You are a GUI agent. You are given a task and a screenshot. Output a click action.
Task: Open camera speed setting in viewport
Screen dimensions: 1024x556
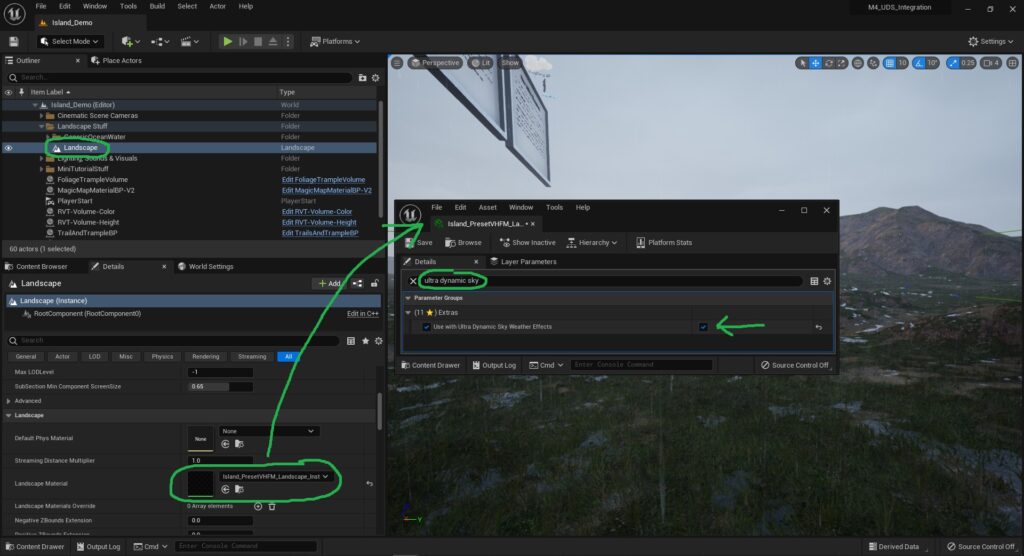[x=991, y=63]
